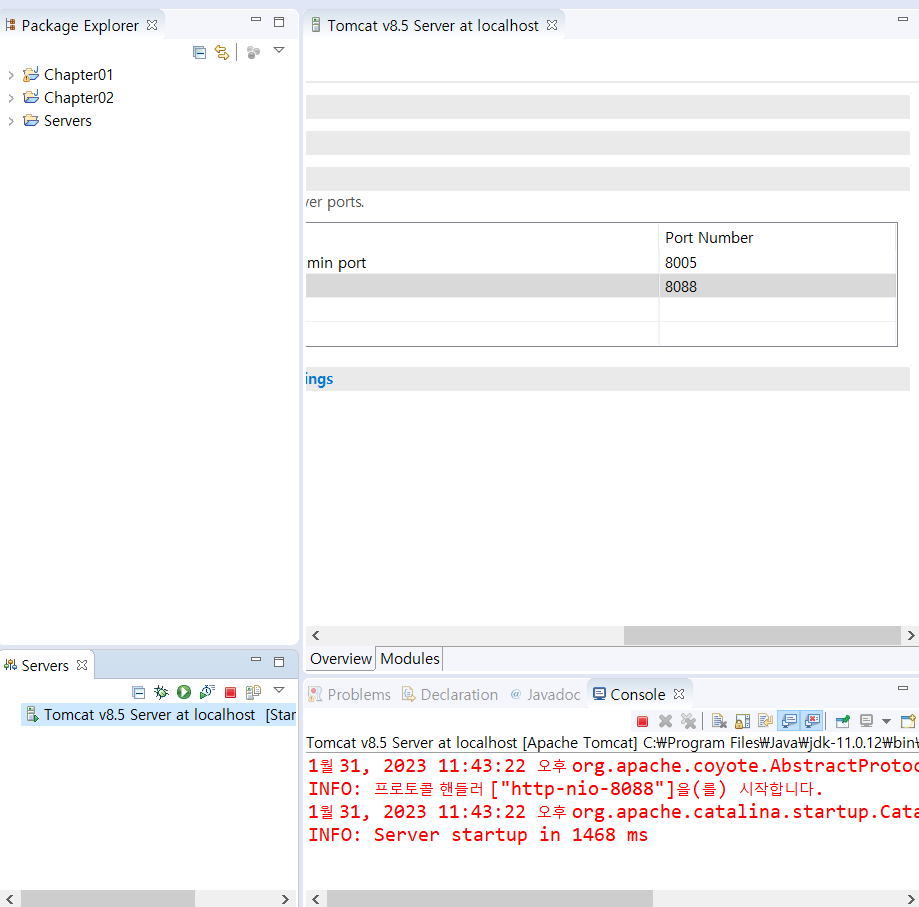919x907 pixels.
Task: Click the admin port row label
Action: [x=336, y=263]
